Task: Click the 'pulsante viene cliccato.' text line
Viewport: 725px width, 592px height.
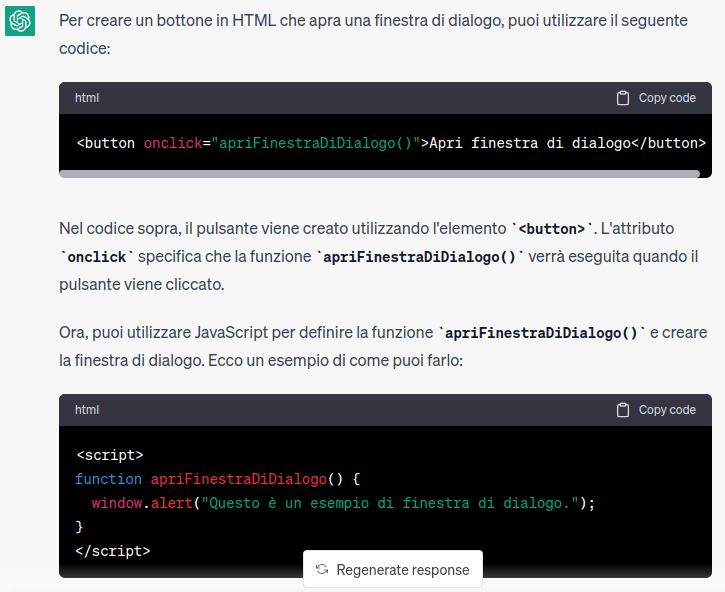Action: click(141, 284)
